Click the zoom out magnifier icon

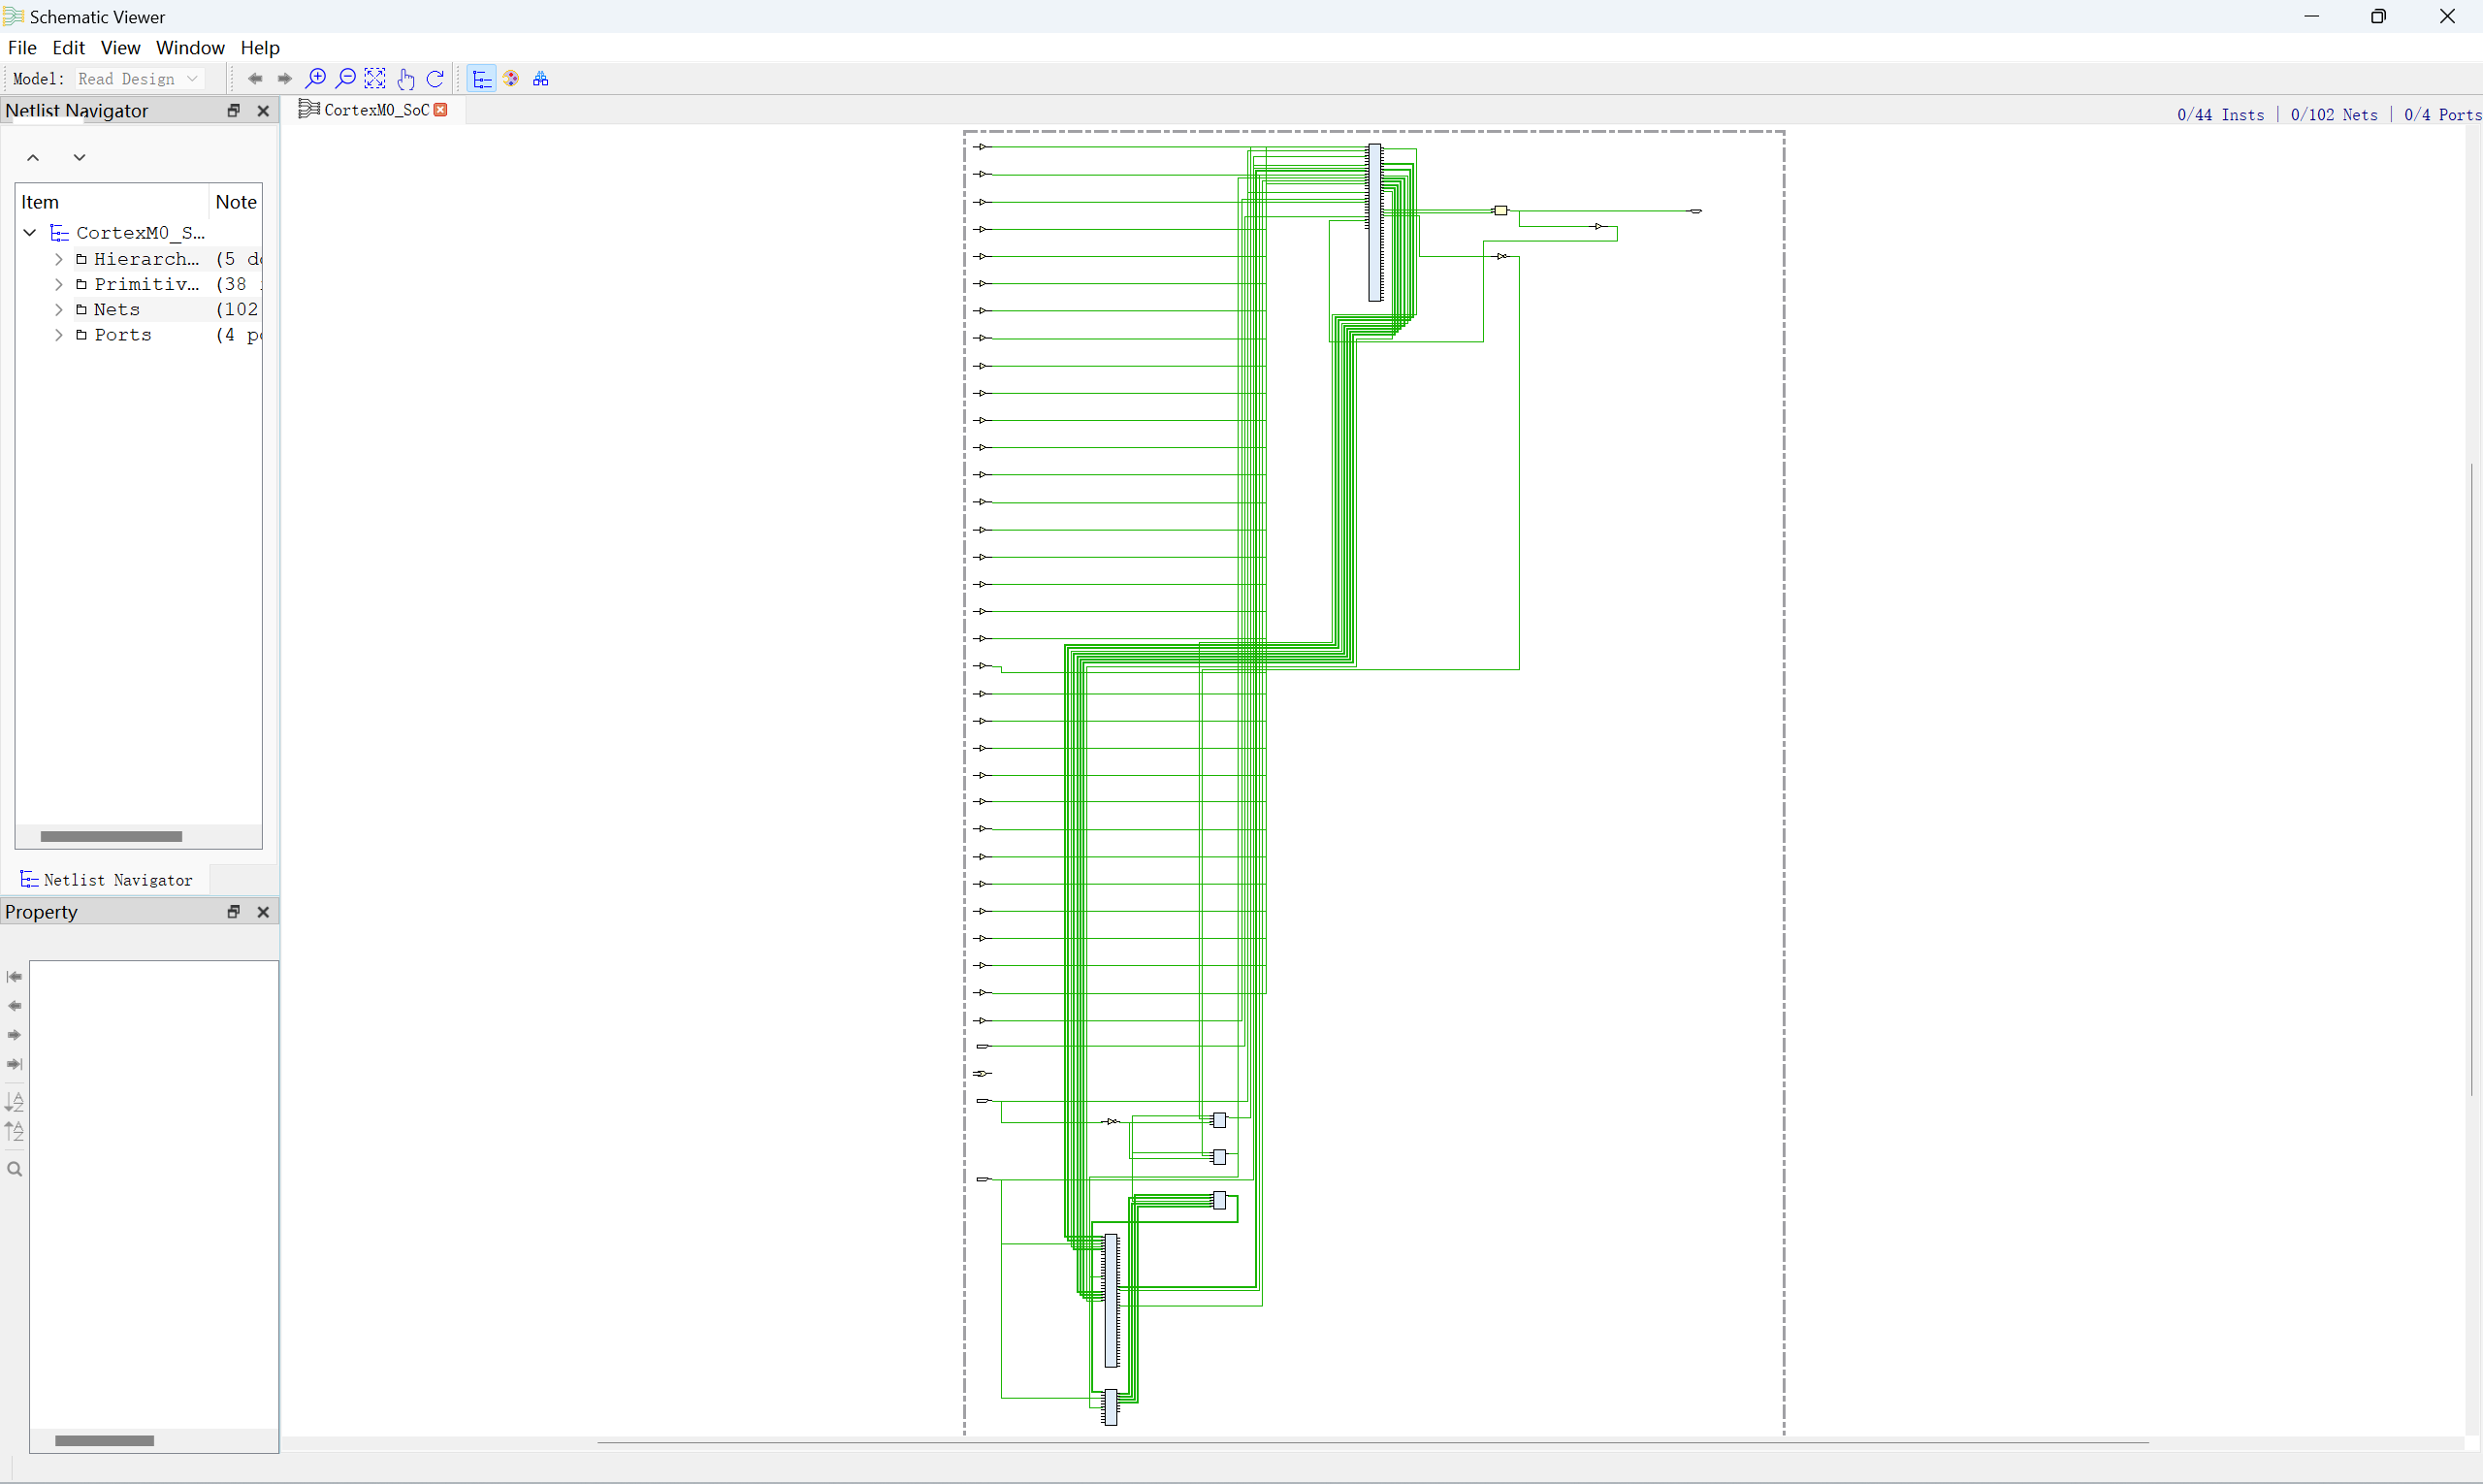(x=346, y=79)
